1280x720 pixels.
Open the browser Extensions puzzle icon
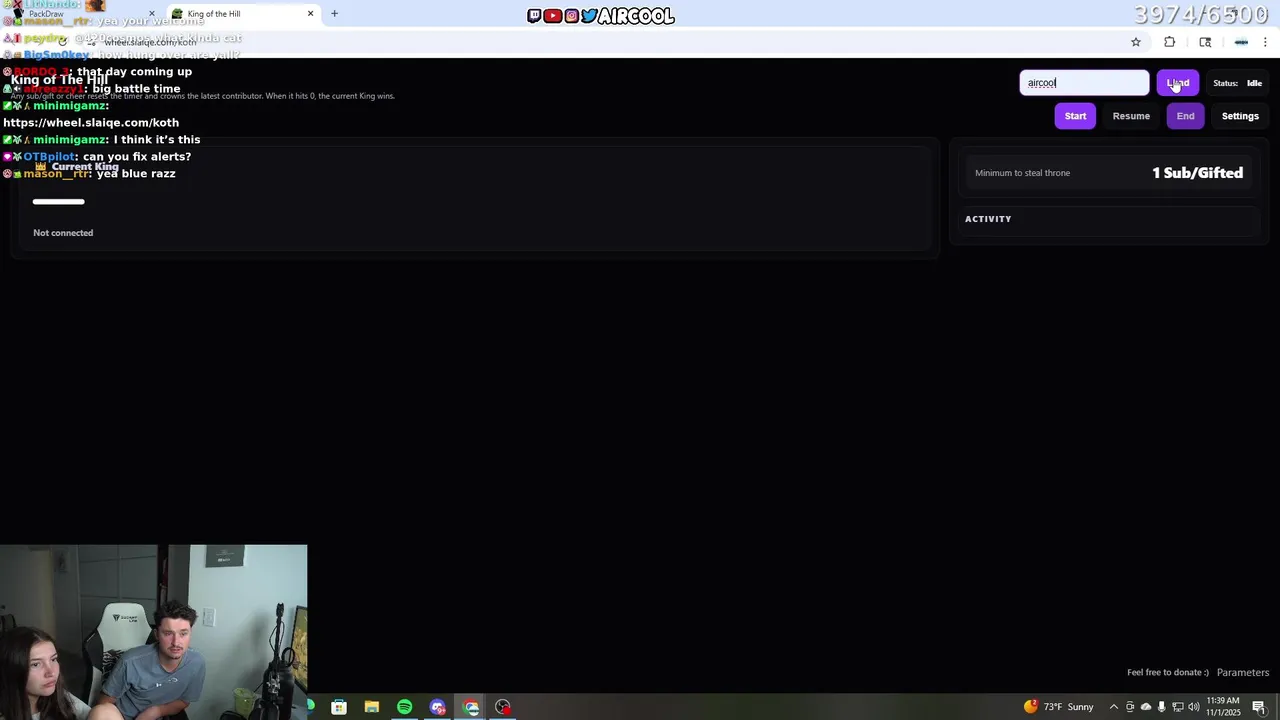[x=1169, y=42]
